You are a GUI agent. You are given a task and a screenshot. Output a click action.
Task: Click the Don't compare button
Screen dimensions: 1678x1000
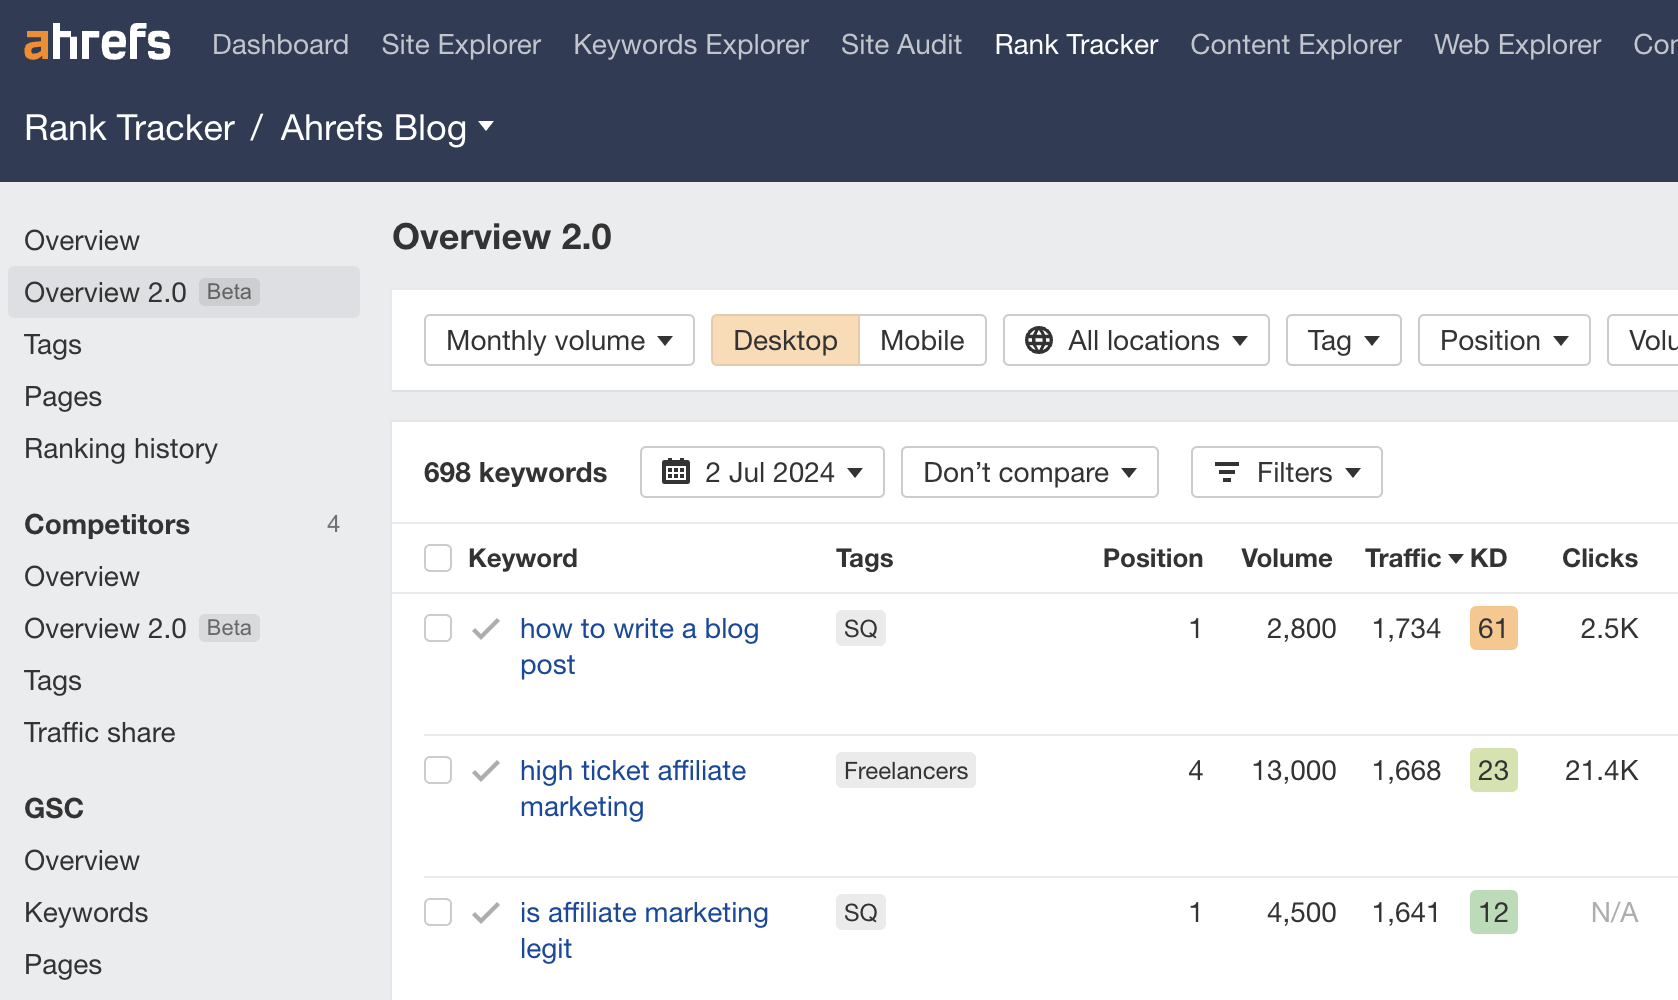1028,471
